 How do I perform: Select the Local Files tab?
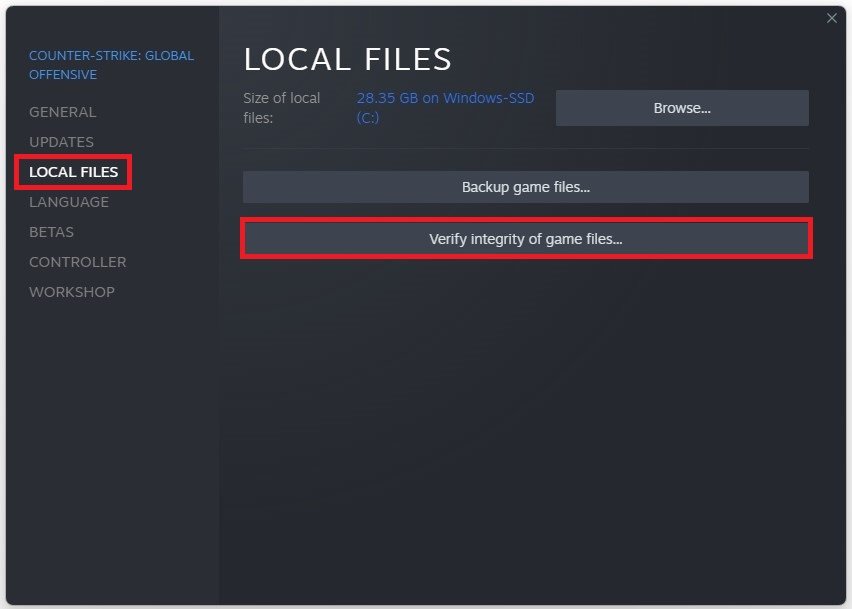[73, 172]
